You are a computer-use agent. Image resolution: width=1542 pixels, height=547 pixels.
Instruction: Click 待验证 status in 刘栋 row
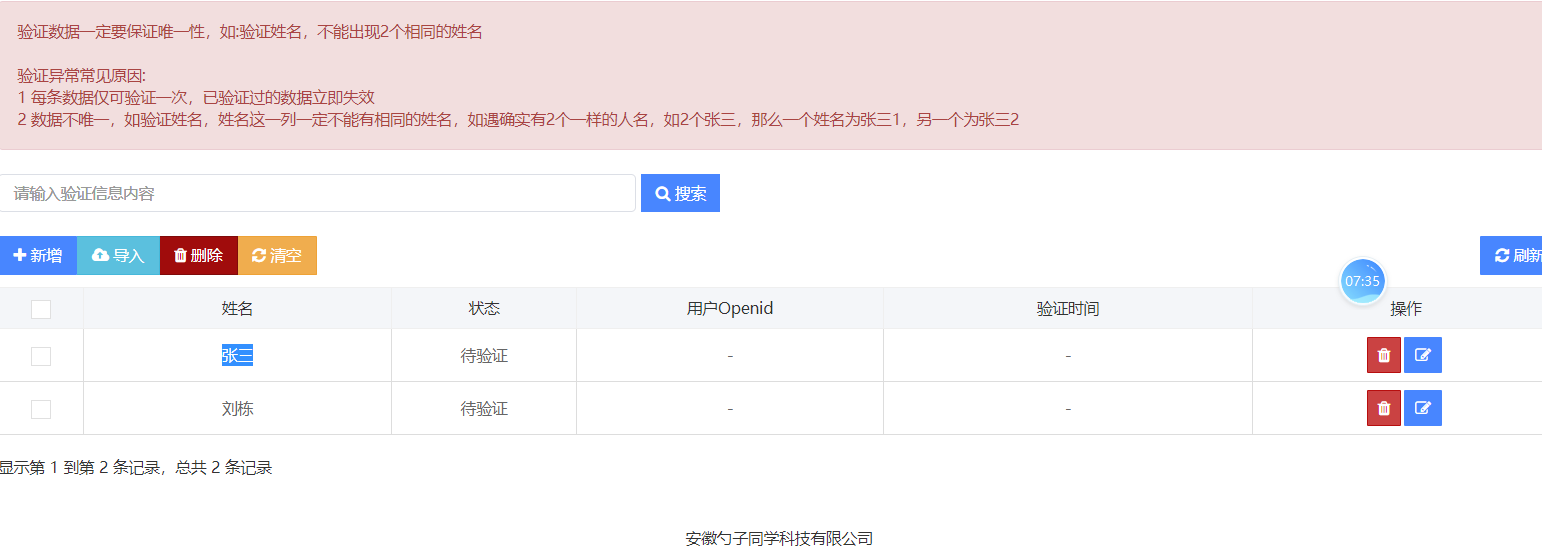click(x=484, y=408)
